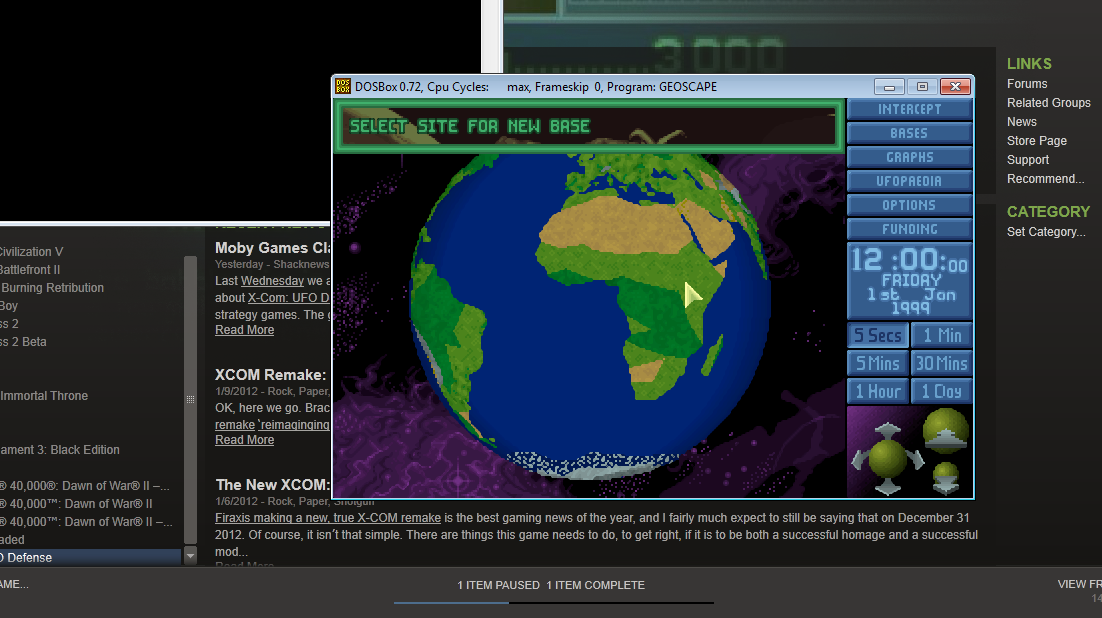
Task: Open the Bases screen
Action: tap(909, 134)
